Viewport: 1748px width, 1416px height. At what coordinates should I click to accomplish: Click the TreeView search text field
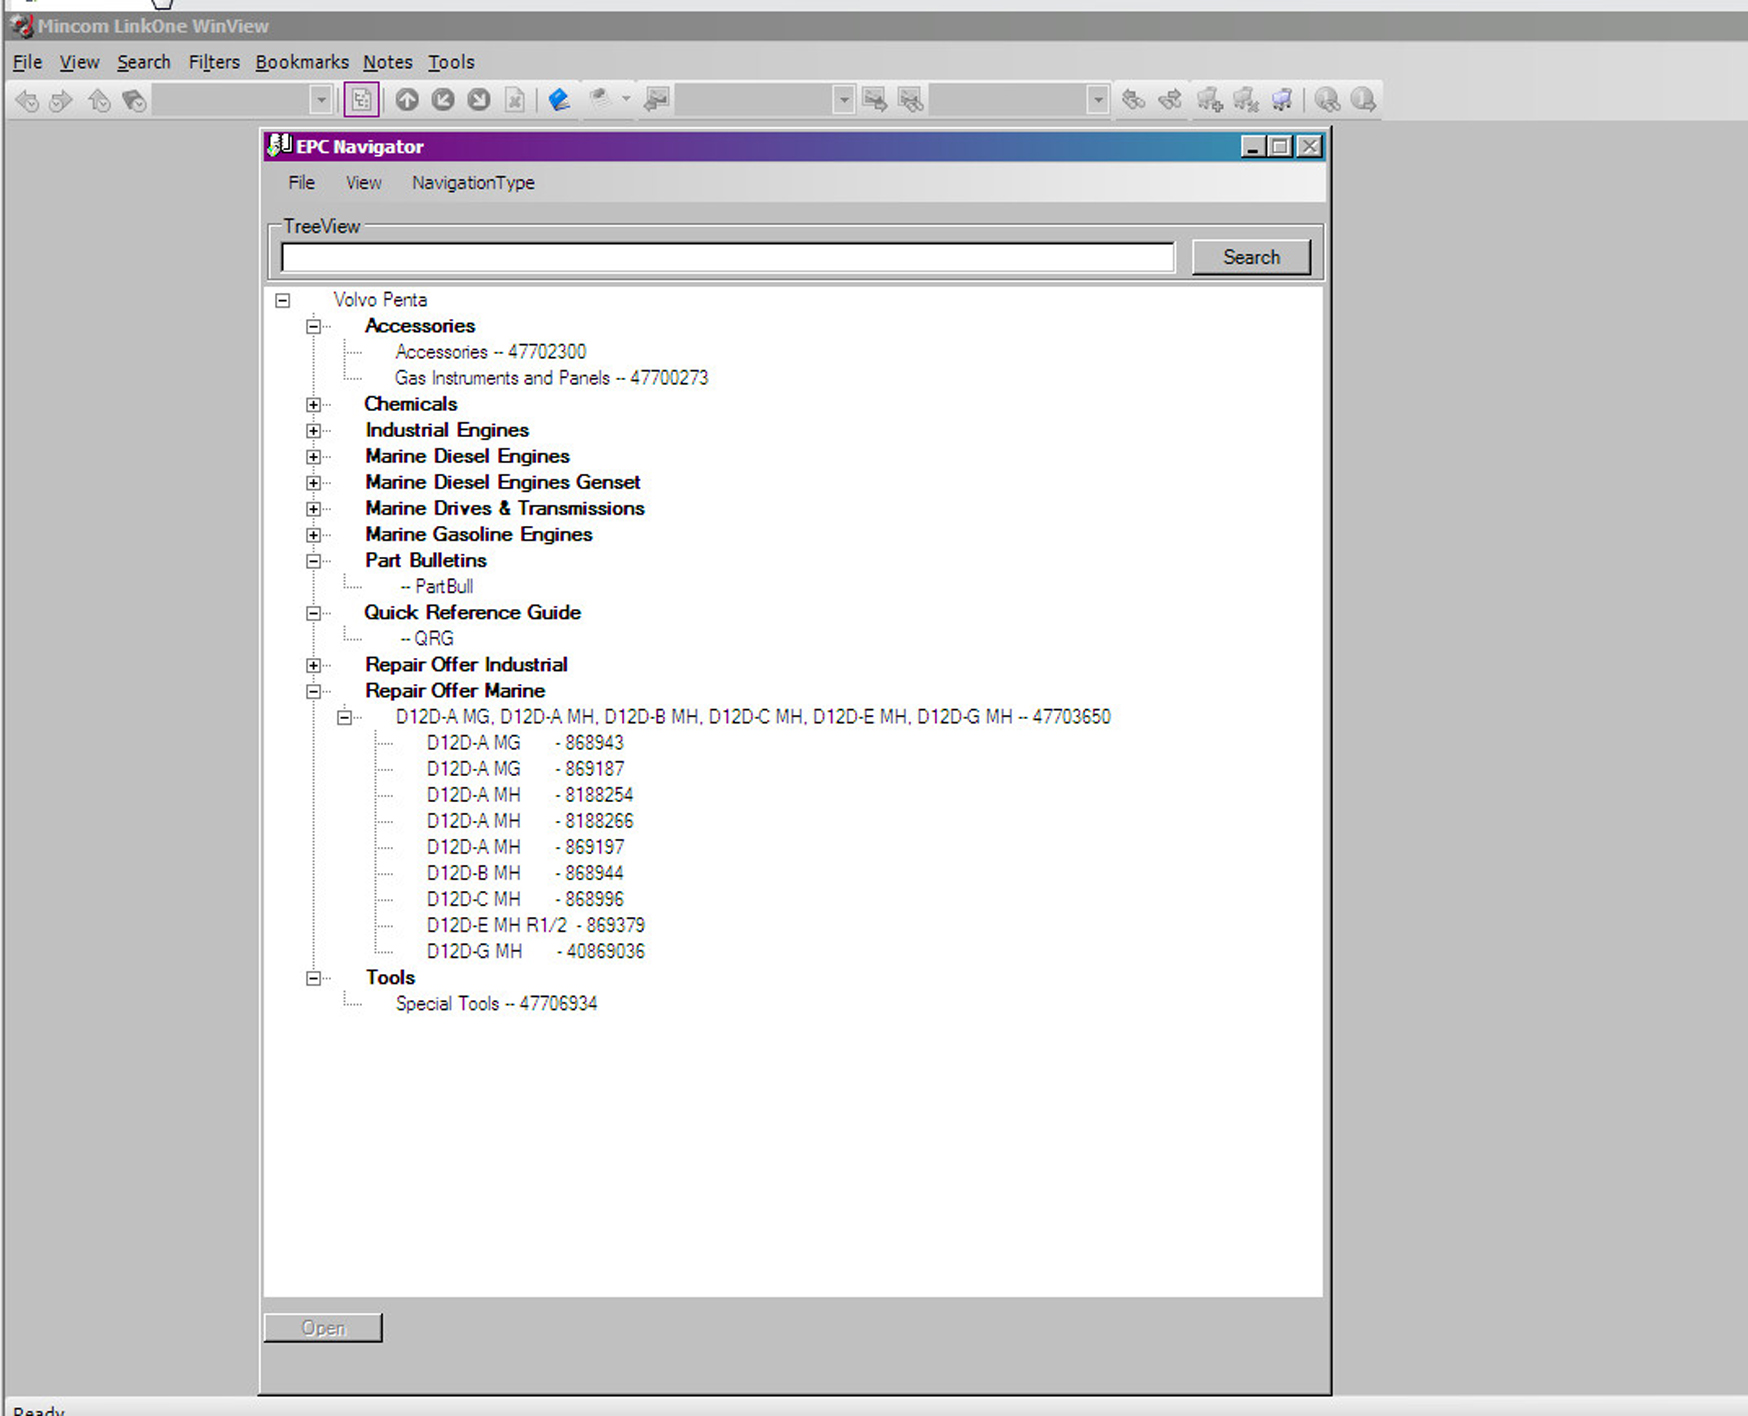(x=727, y=258)
